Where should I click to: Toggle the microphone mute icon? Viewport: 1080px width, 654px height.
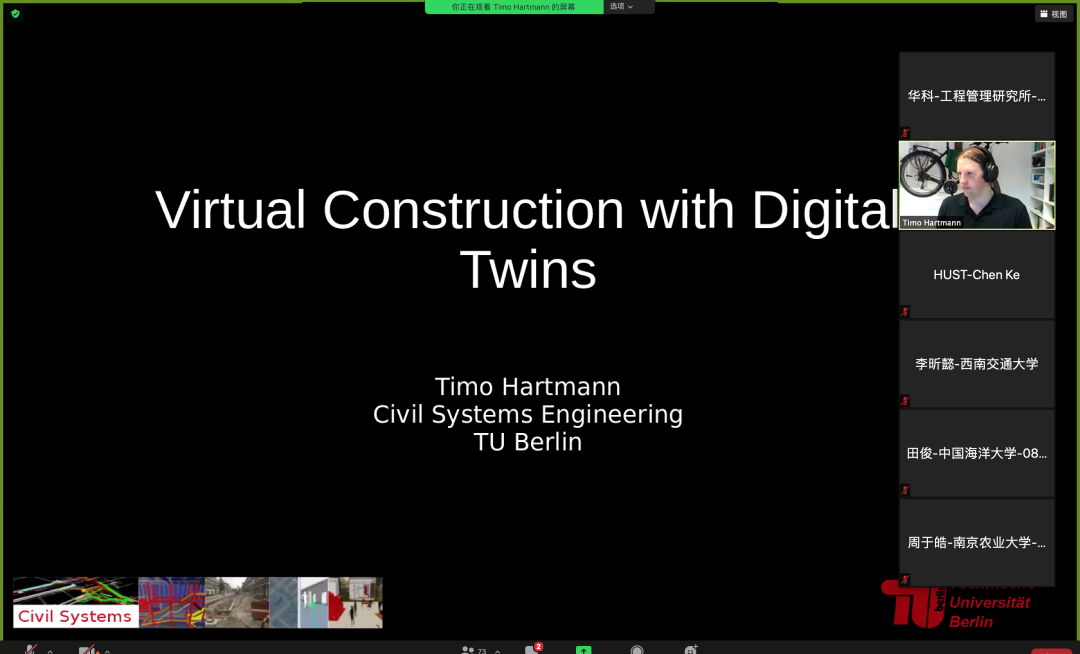pos(30,650)
